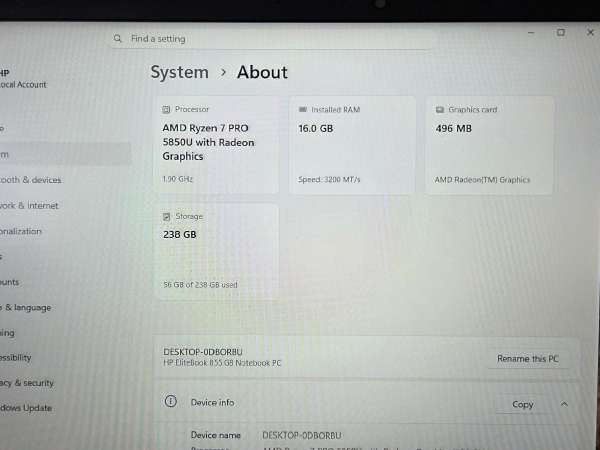Open Time & language settings
The image size is (600, 450).
point(26,308)
